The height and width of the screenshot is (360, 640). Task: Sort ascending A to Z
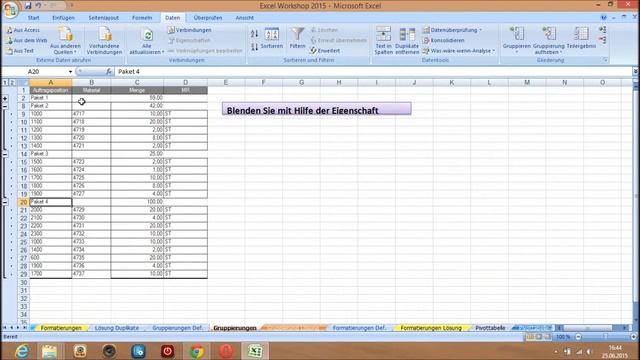pos(254,34)
